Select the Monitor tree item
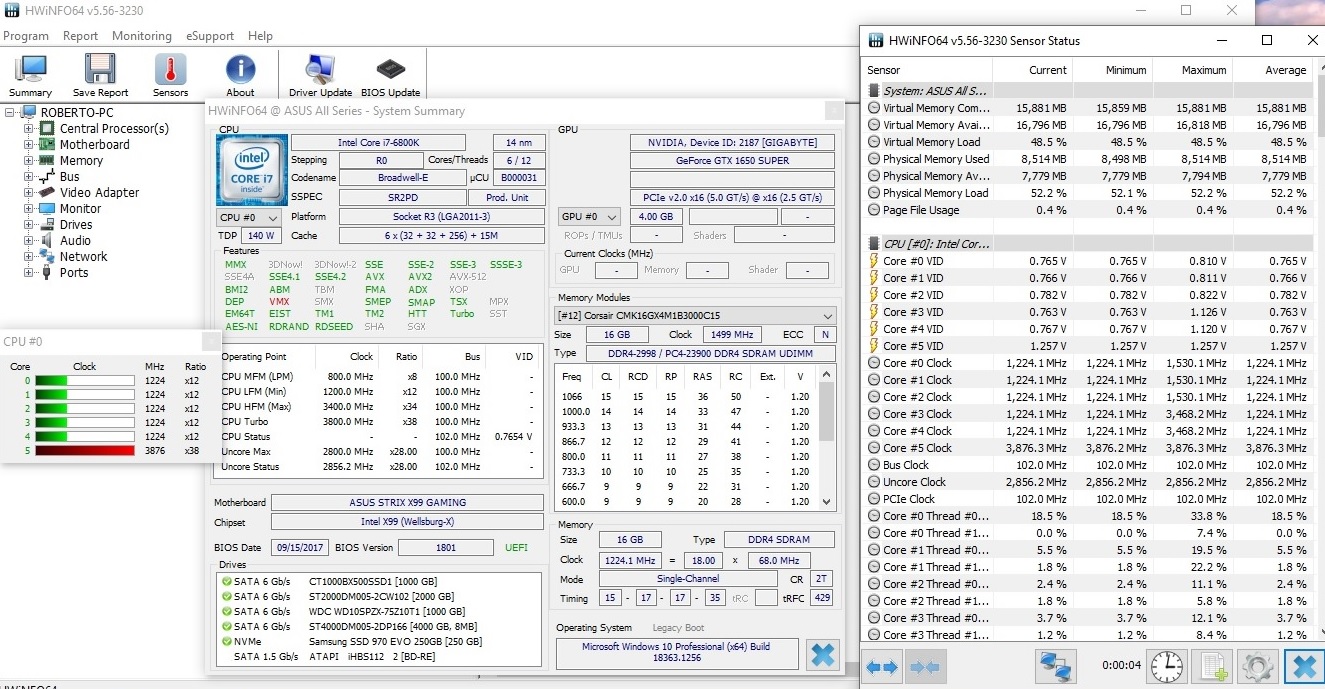The height and width of the screenshot is (689, 1325). pos(80,209)
